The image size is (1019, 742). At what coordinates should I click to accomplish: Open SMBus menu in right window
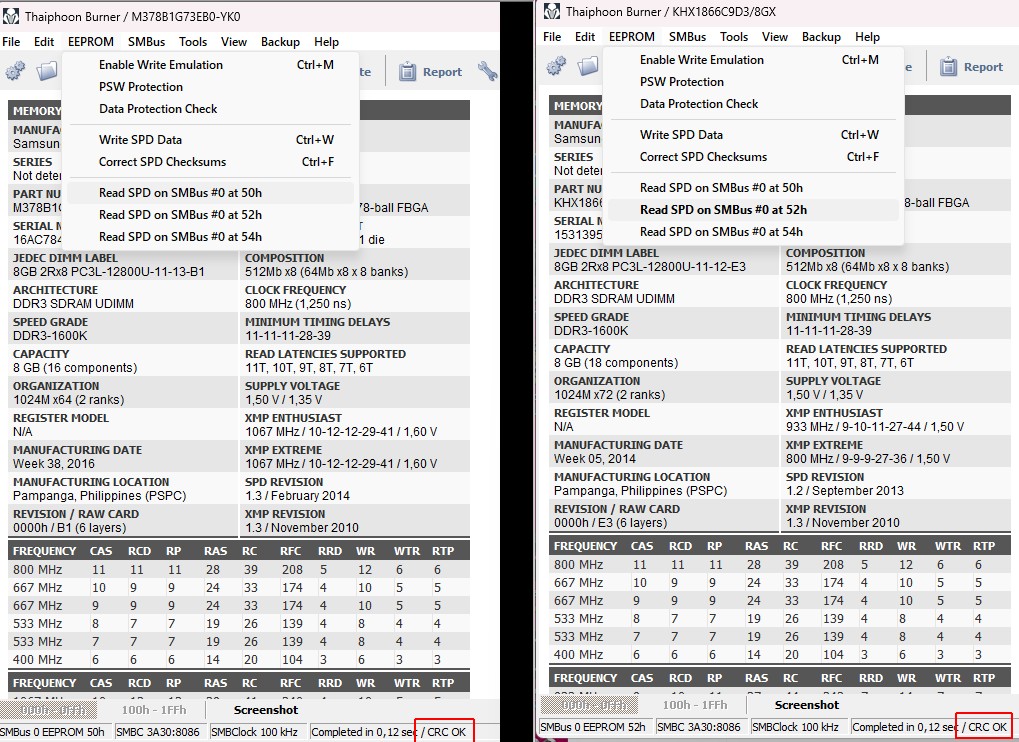(x=688, y=36)
